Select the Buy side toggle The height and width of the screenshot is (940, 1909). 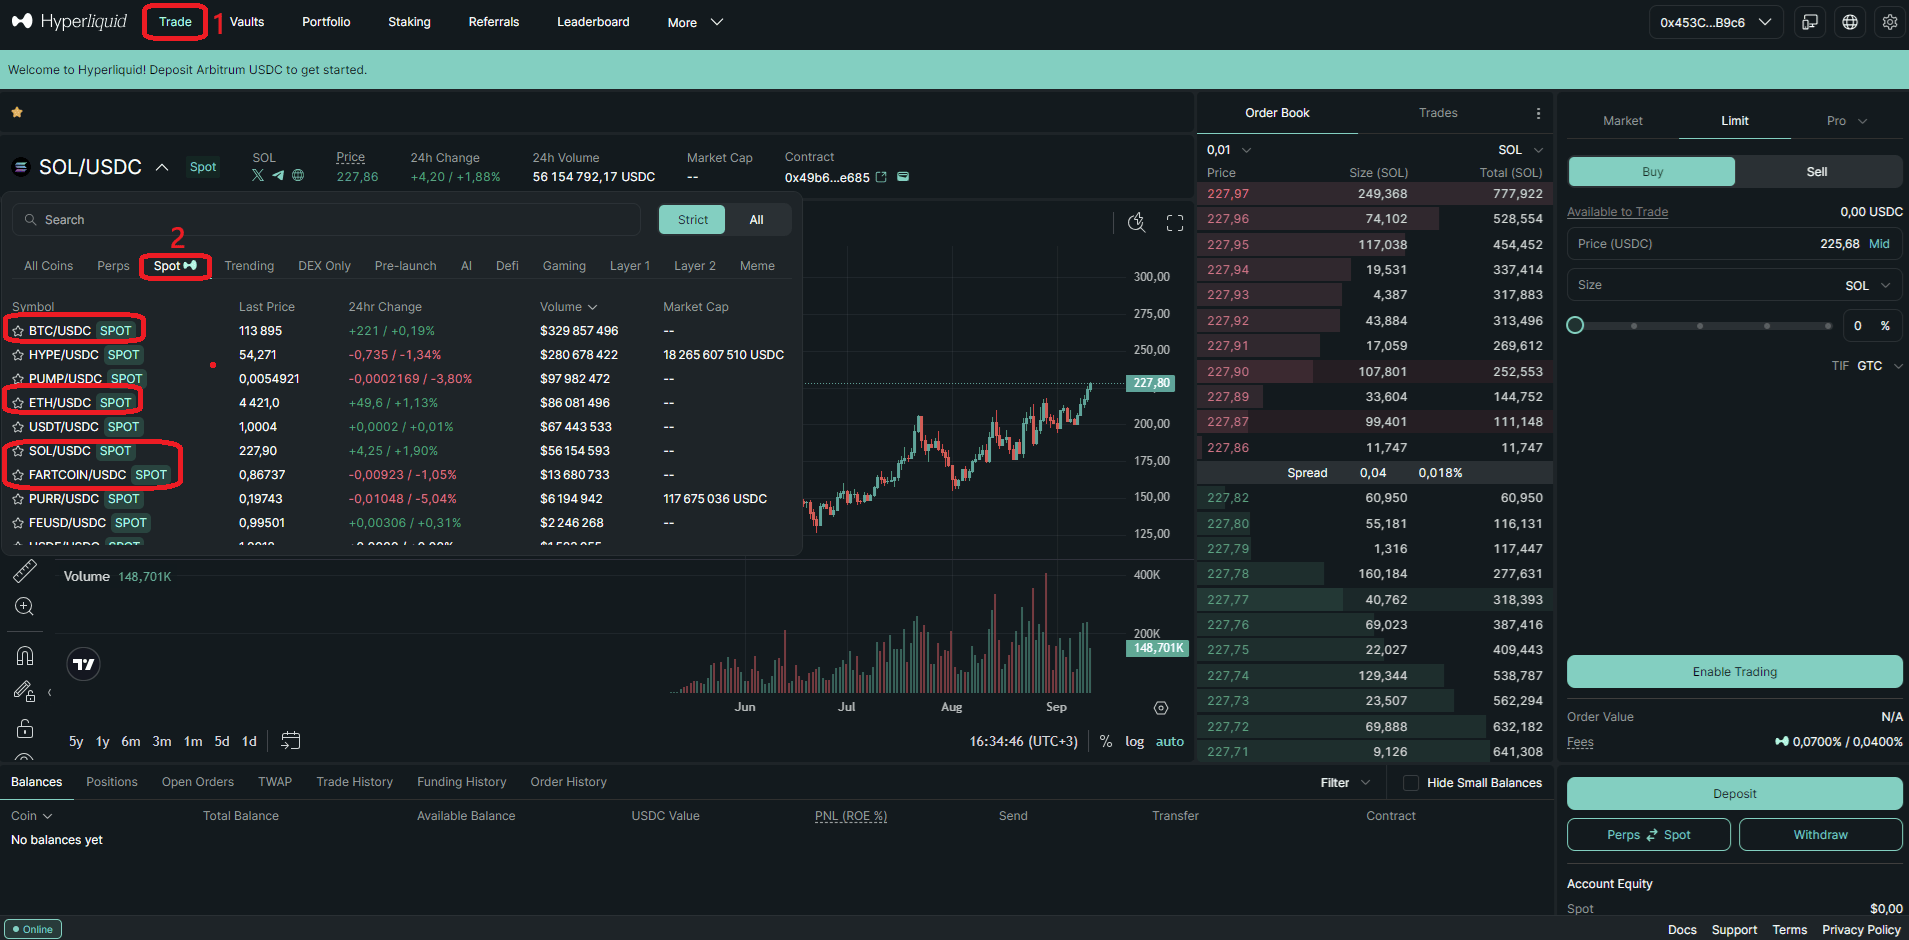(x=1652, y=172)
